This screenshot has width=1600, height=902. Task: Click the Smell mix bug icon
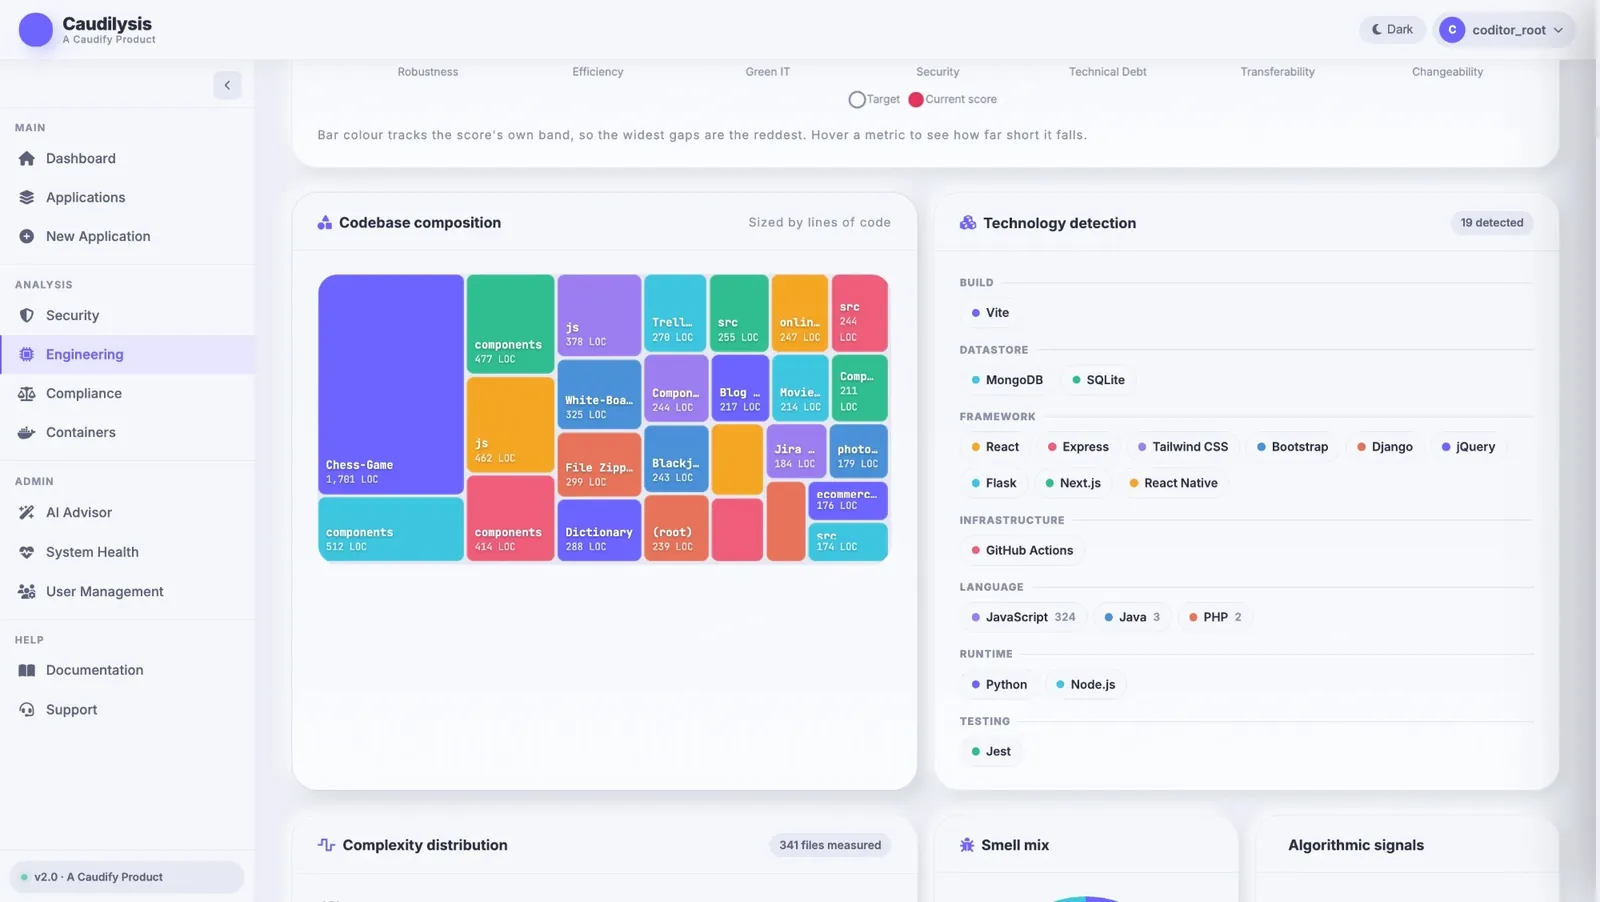967,845
